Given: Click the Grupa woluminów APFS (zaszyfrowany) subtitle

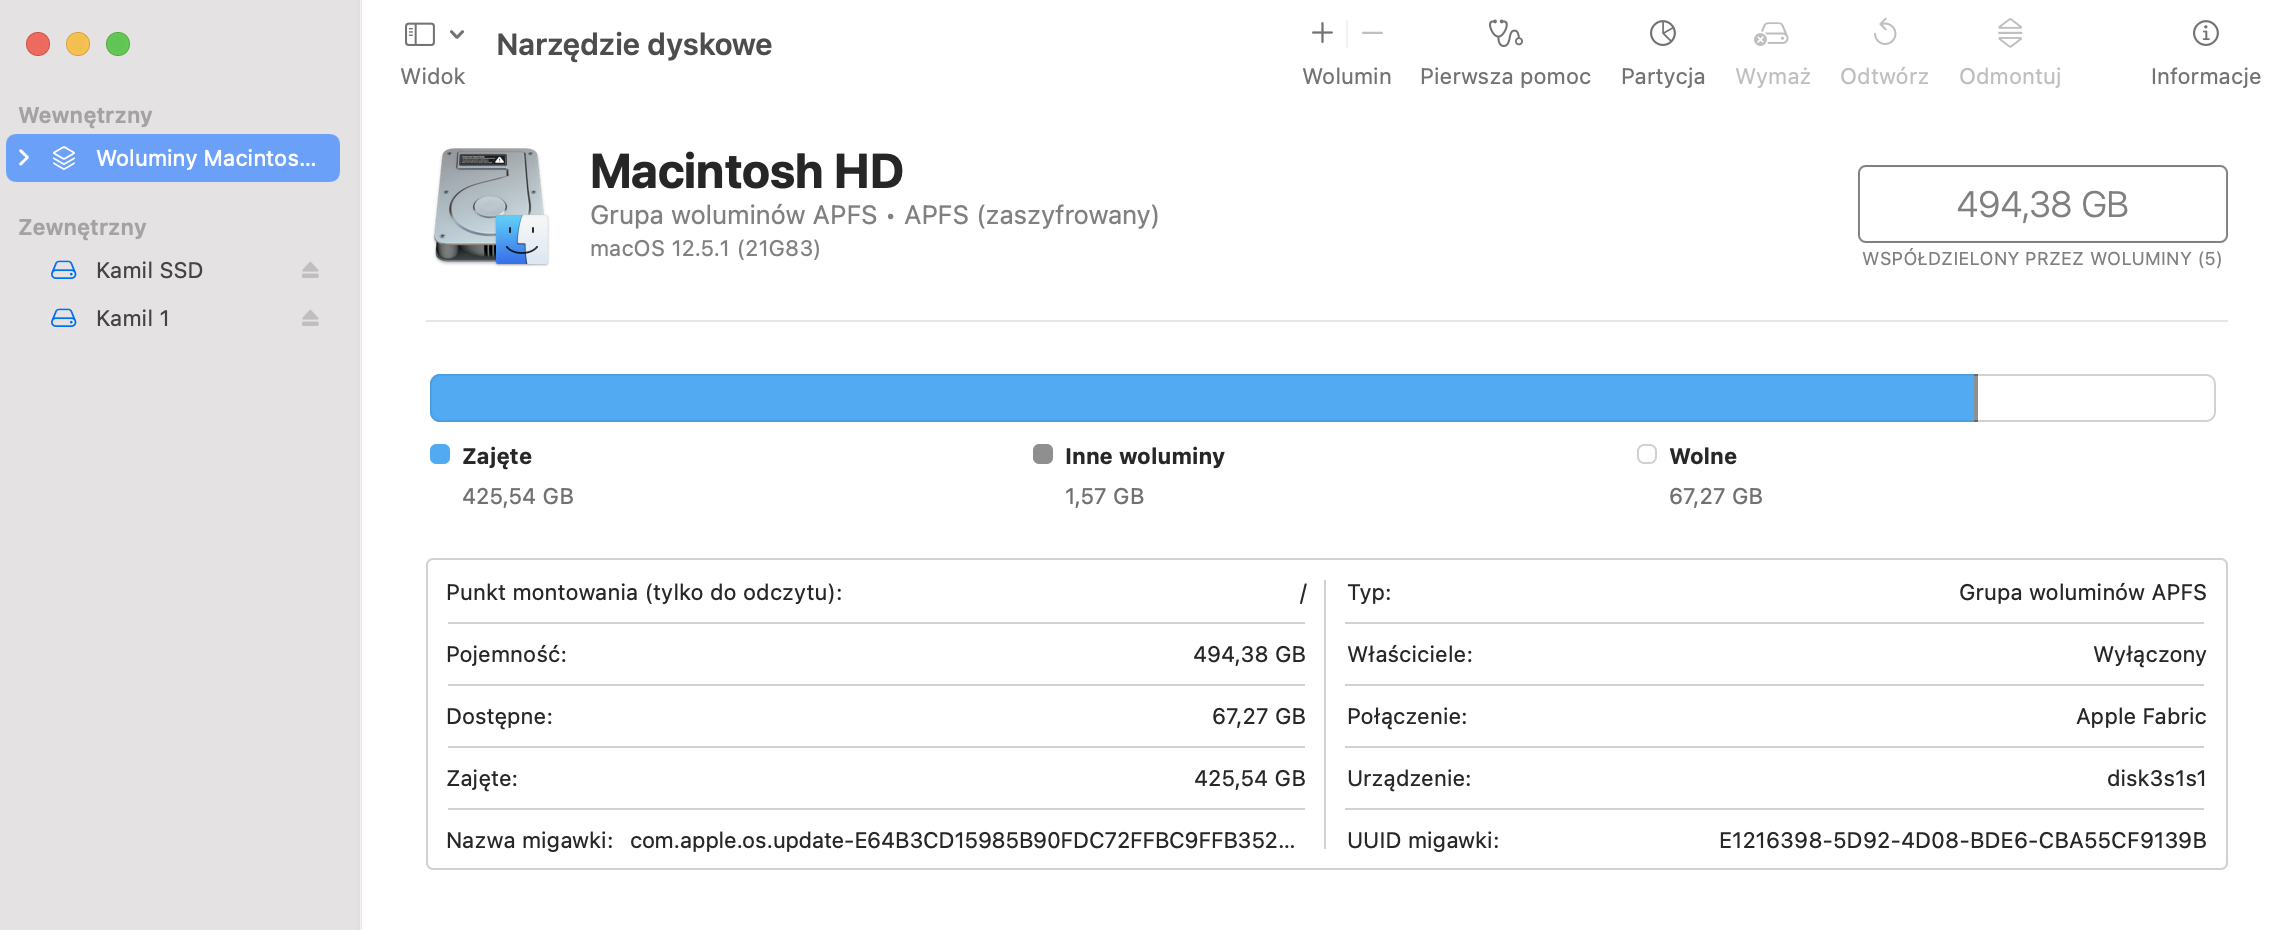Looking at the screenshot, I should pos(874,215).
